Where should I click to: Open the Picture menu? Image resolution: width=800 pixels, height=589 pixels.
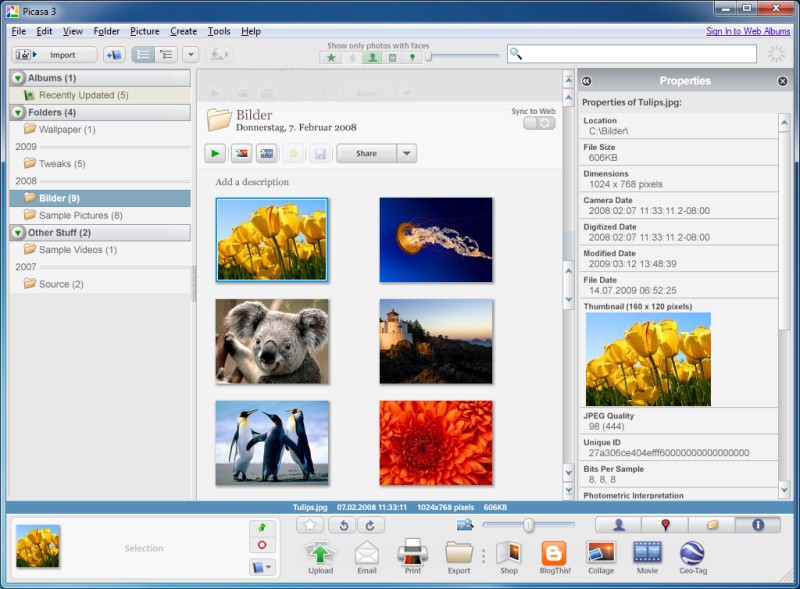(144, 31)
